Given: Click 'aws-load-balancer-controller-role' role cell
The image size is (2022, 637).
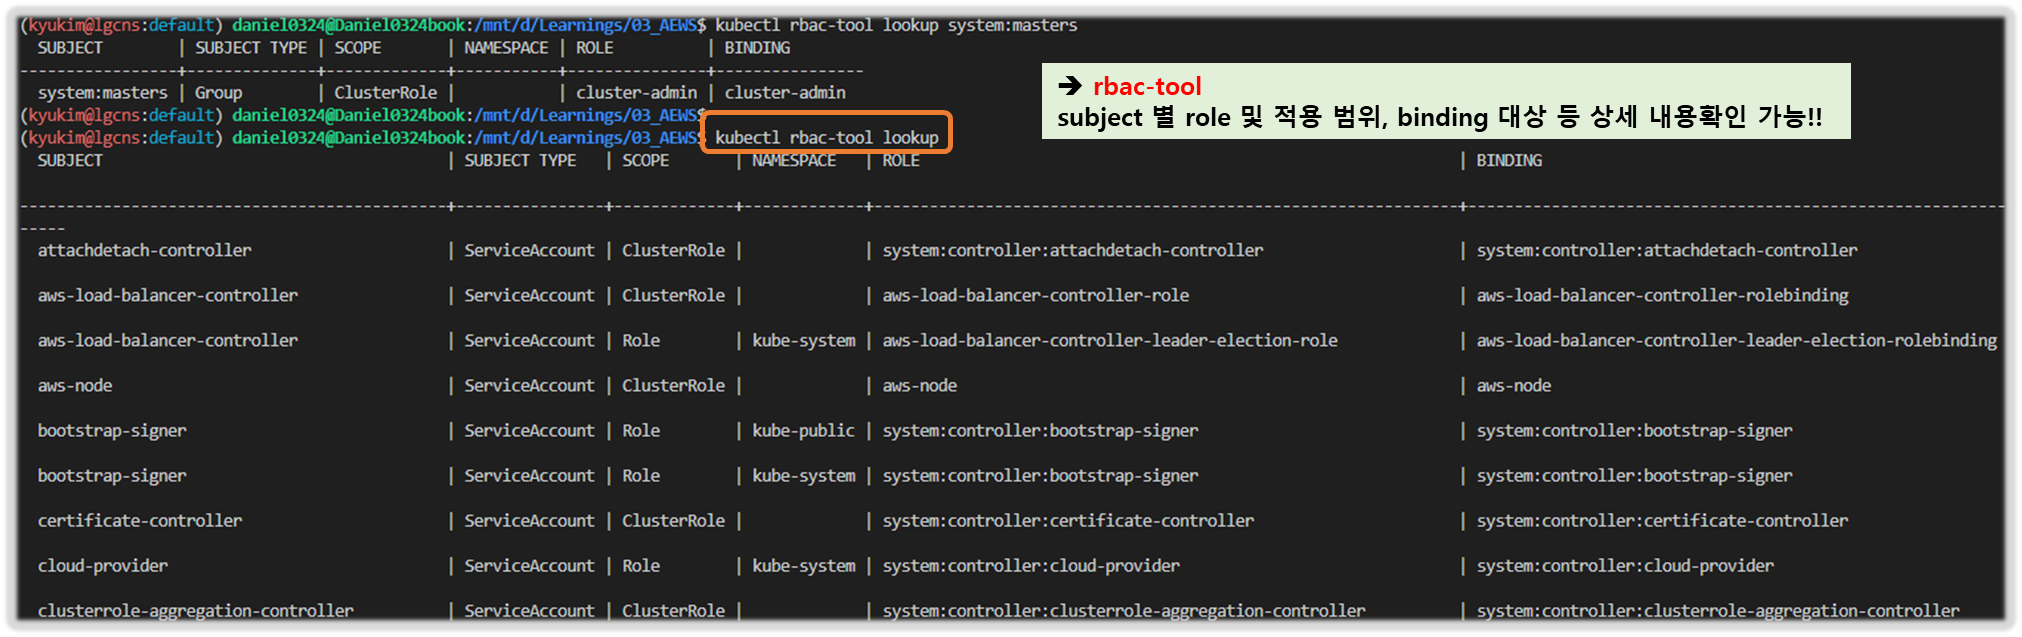Looking at the screenshot, I should 1036,295.
